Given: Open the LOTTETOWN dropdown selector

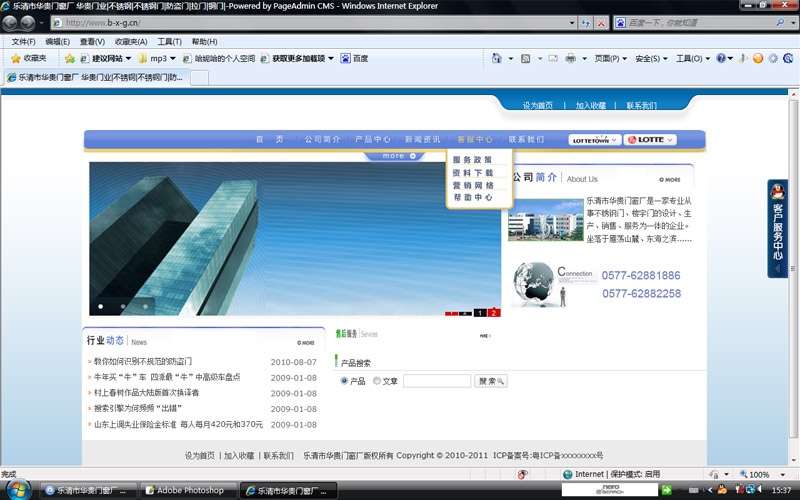Looking at the screenshot, I should [595, 140].
